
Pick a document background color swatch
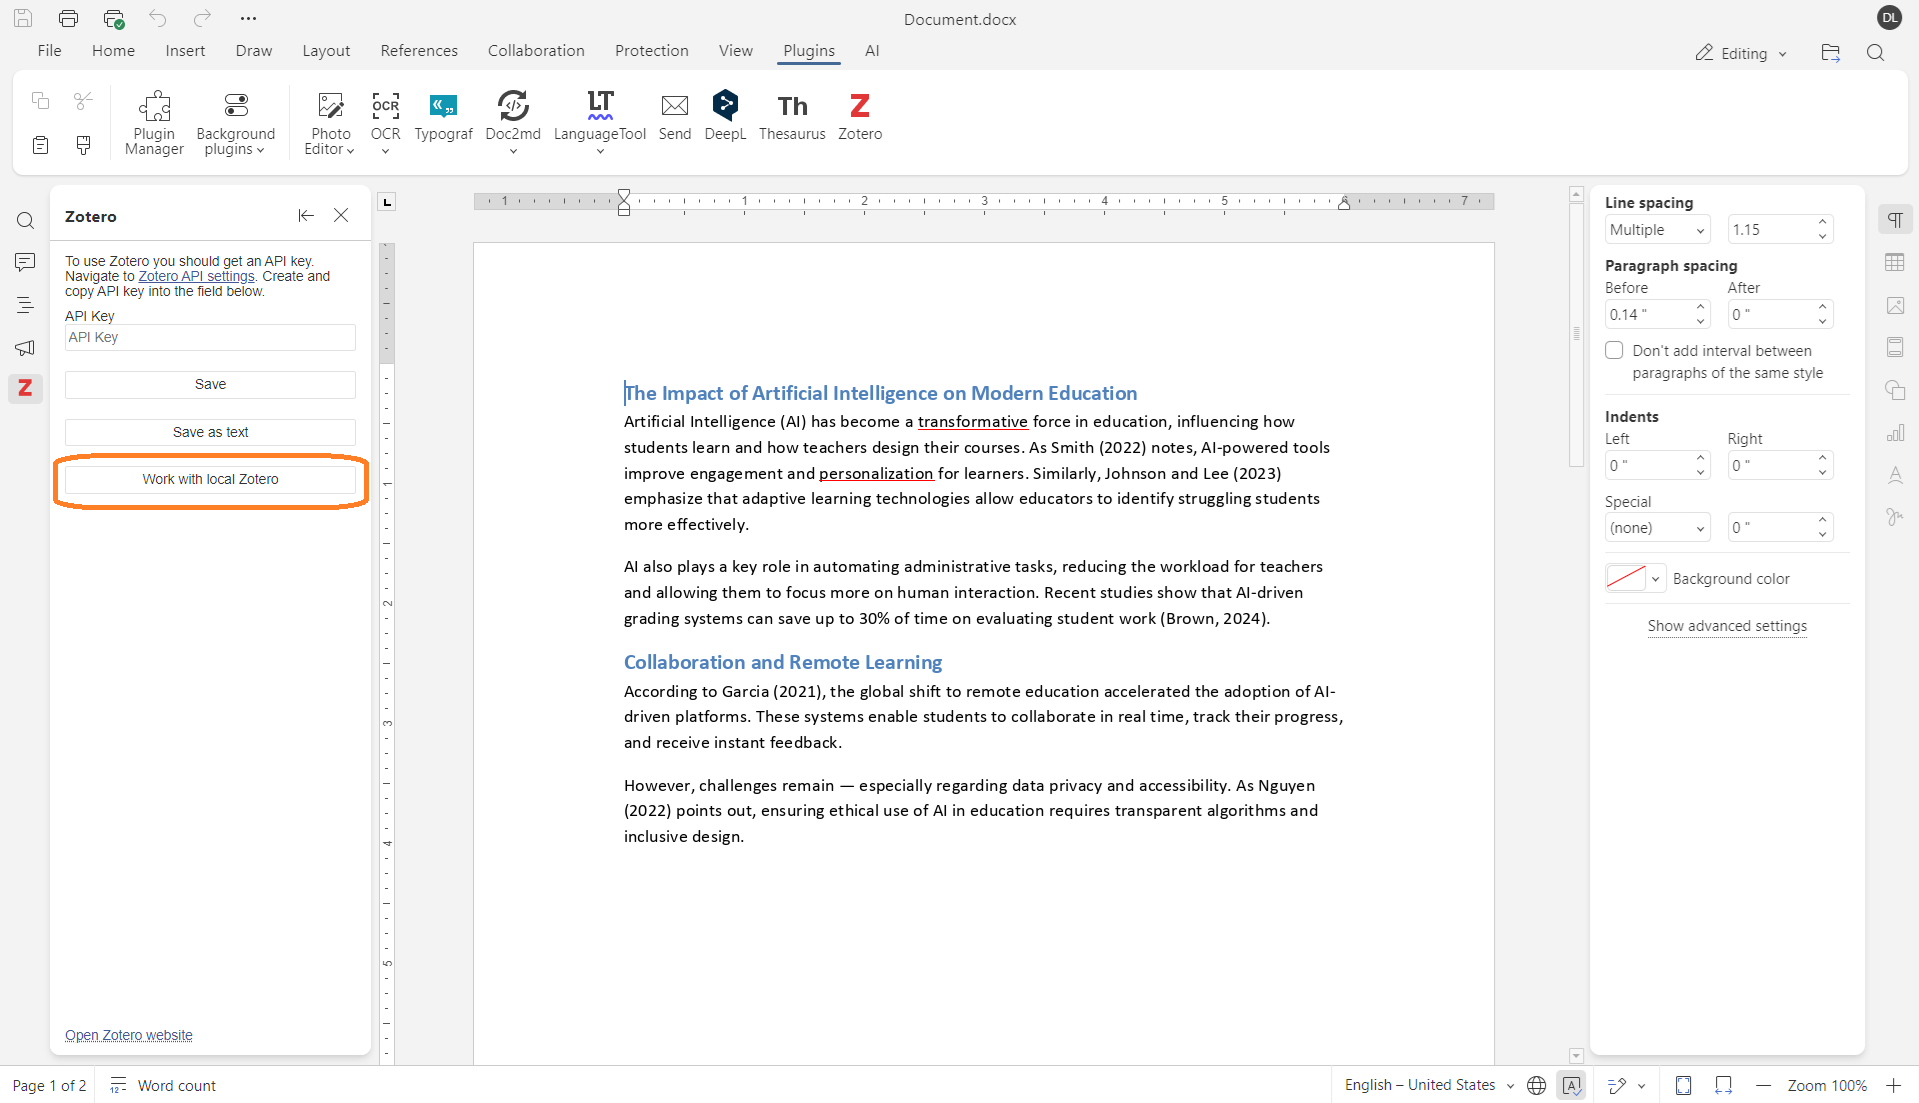coord(1625,578)
